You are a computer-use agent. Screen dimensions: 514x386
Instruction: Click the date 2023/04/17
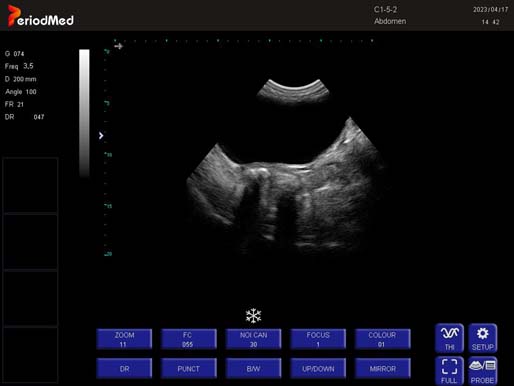tap(490, 10)
